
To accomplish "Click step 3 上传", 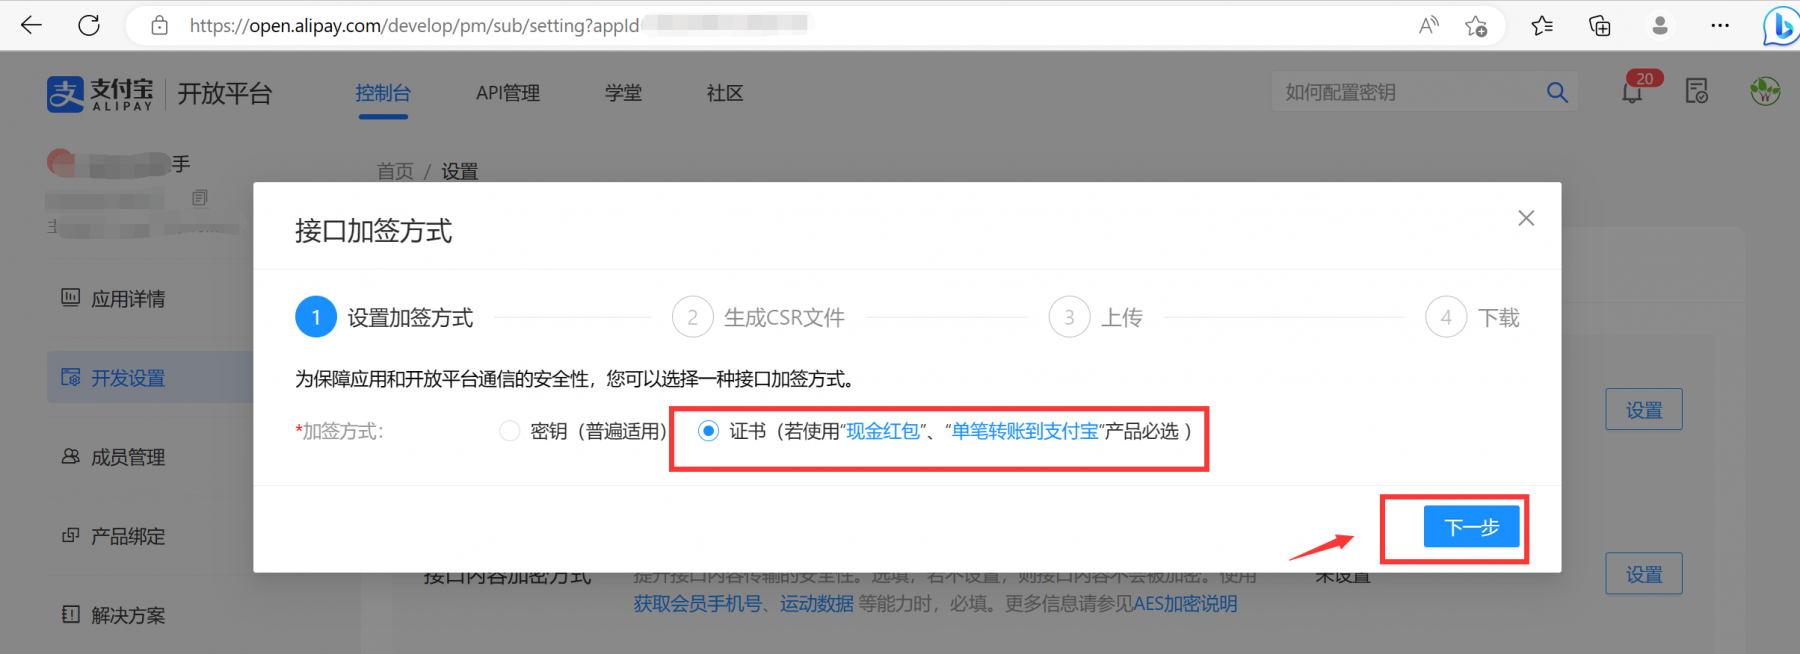I will coord(1096,317).
